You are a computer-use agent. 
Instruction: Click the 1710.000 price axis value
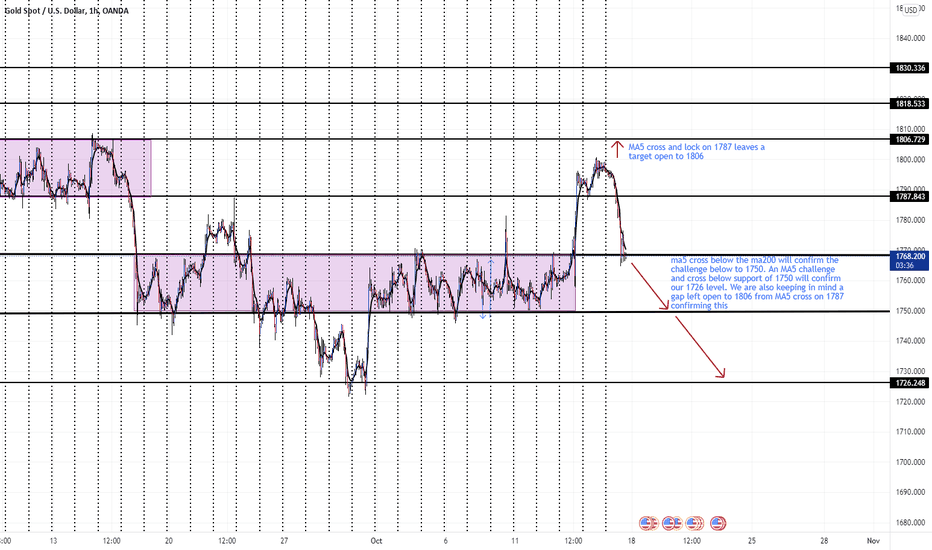[911, 432]
